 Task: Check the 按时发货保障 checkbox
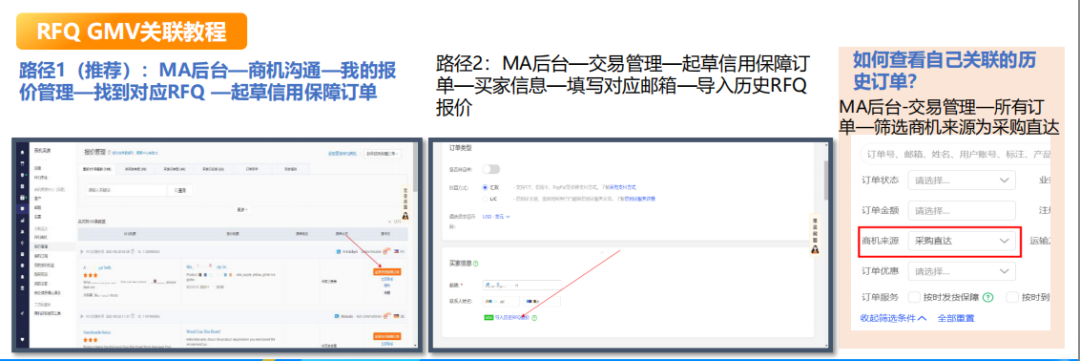tap(915, 298)
